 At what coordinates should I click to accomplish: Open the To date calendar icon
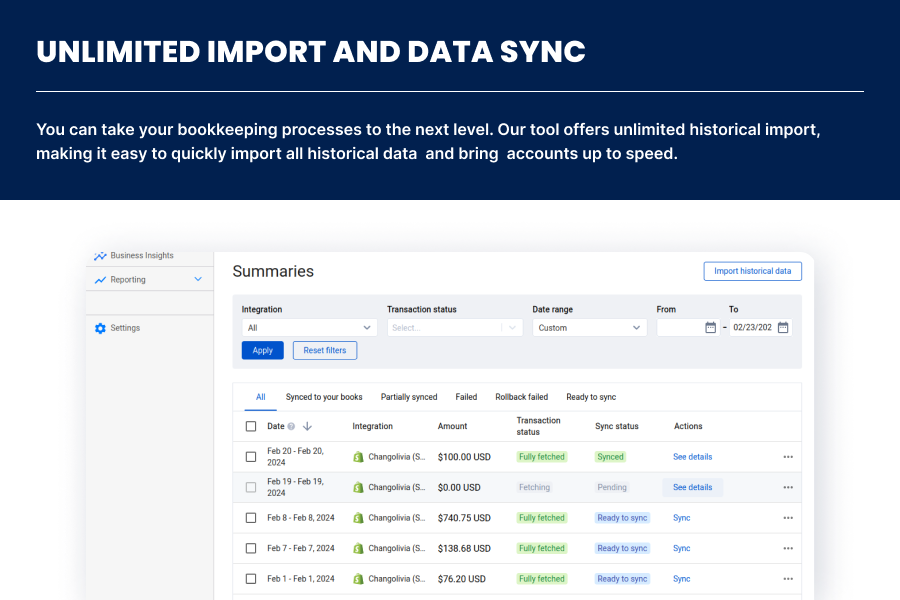(x=783, y=327)
